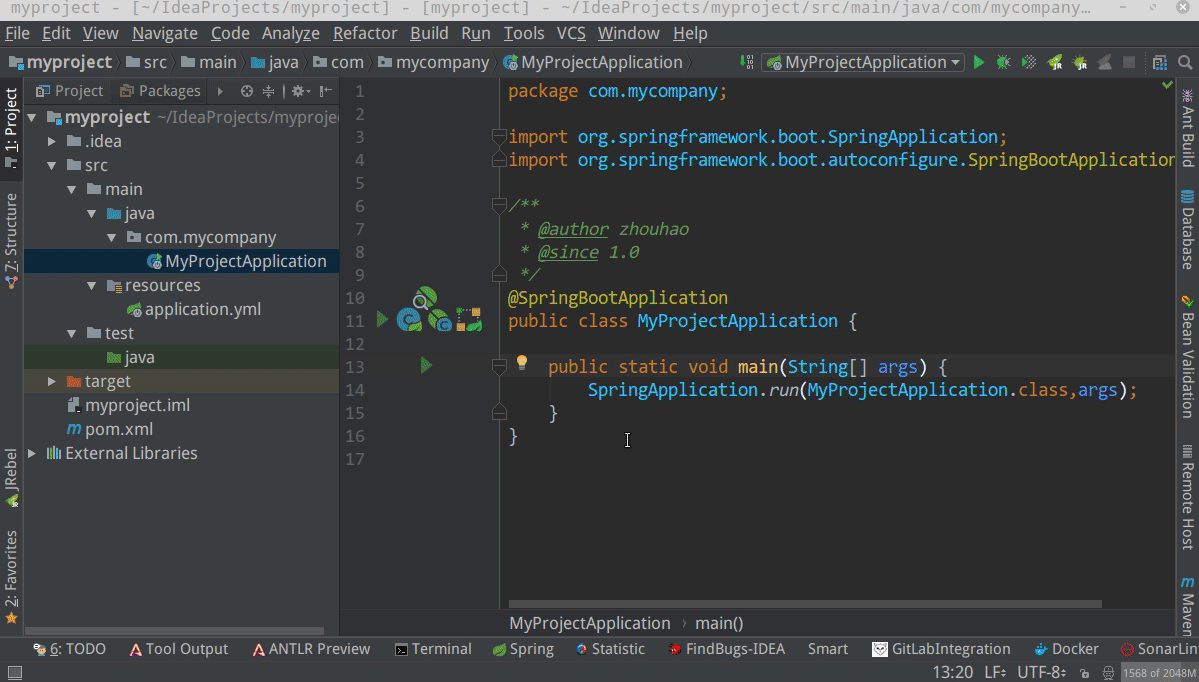Open the ANTLR Preview tool window

[311, 649]
